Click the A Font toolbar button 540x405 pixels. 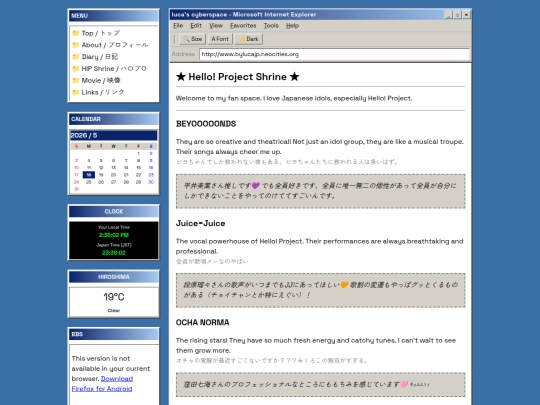220,39
